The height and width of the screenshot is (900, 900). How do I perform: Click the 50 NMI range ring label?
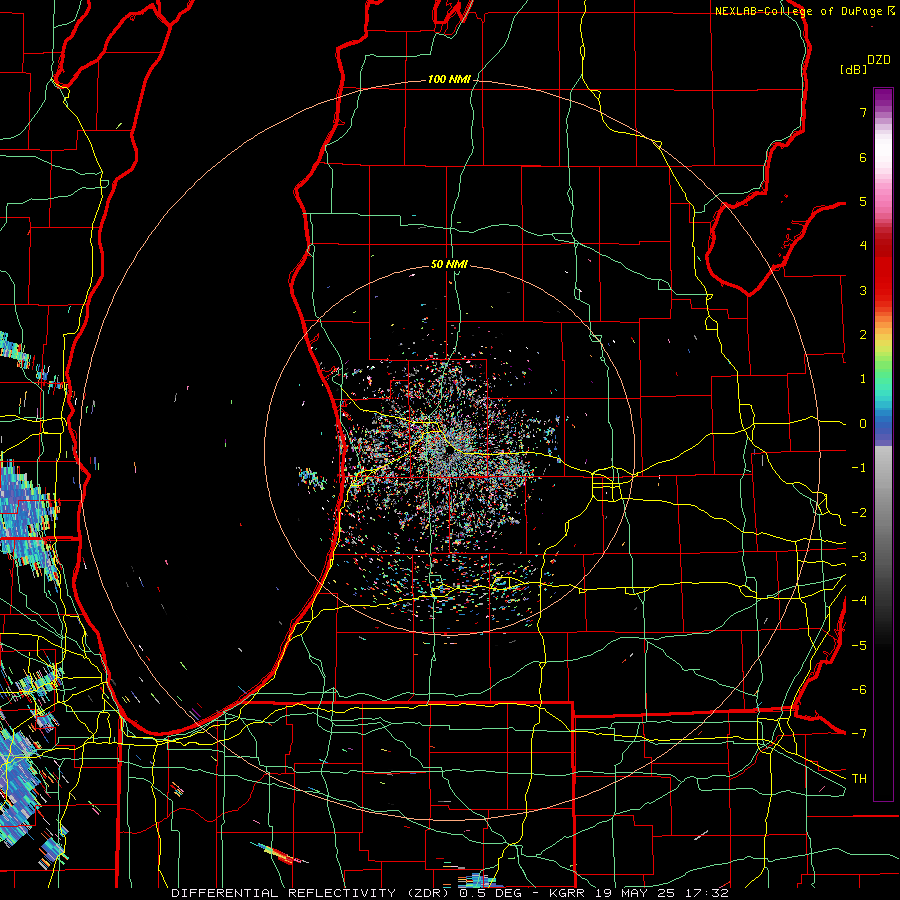(449, 264)
